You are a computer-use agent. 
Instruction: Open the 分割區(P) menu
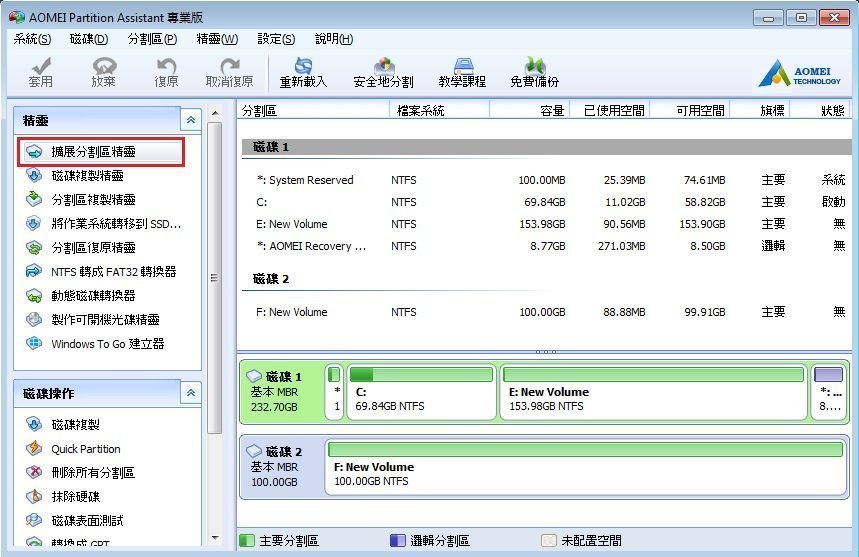pos(152,39)
